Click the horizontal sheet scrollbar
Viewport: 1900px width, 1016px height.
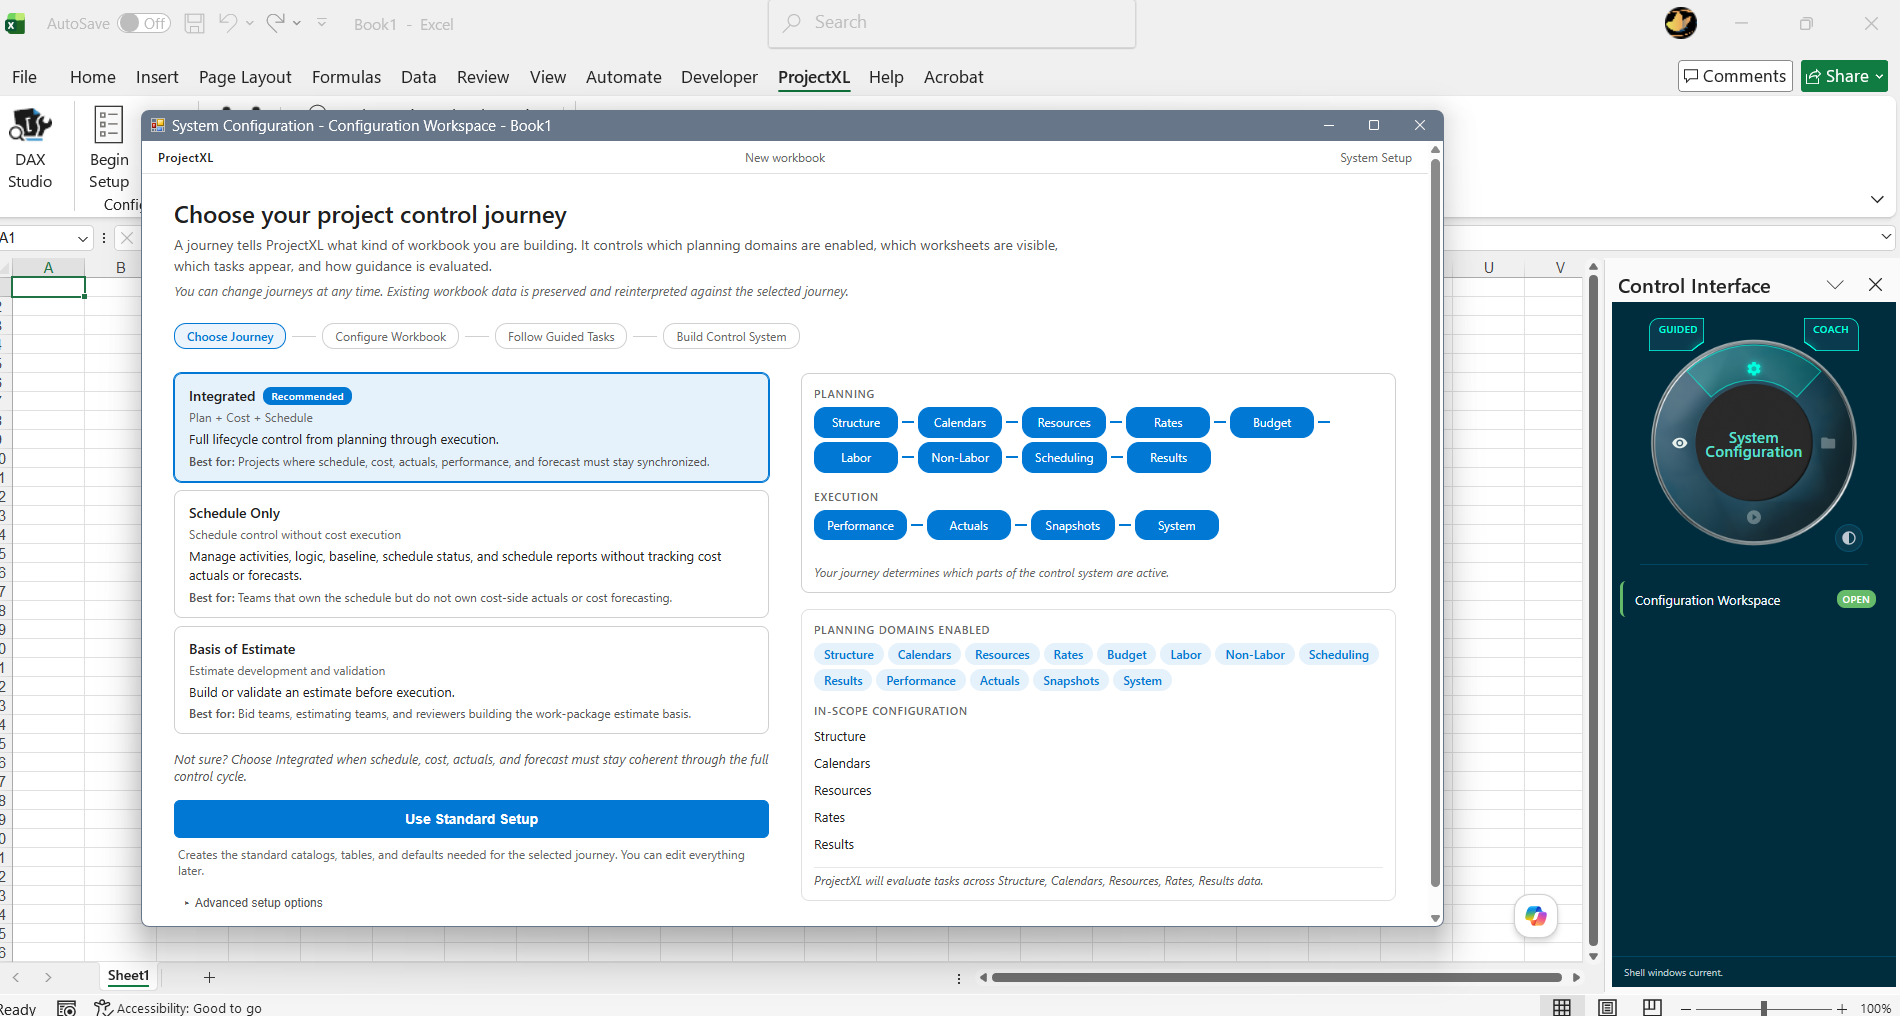click(1276, 977)
